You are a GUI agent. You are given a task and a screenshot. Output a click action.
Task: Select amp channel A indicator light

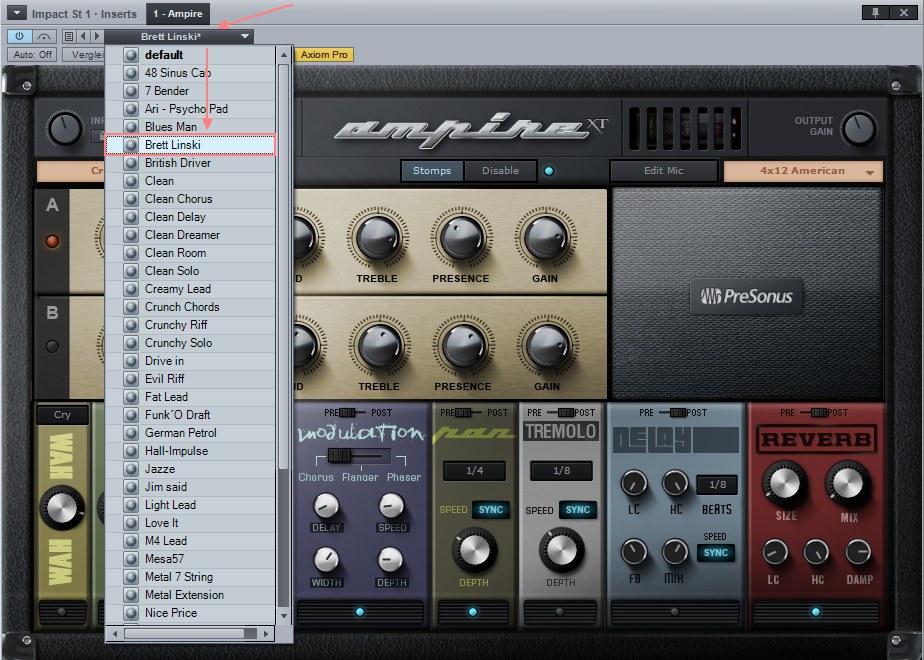tap(52, 241)
